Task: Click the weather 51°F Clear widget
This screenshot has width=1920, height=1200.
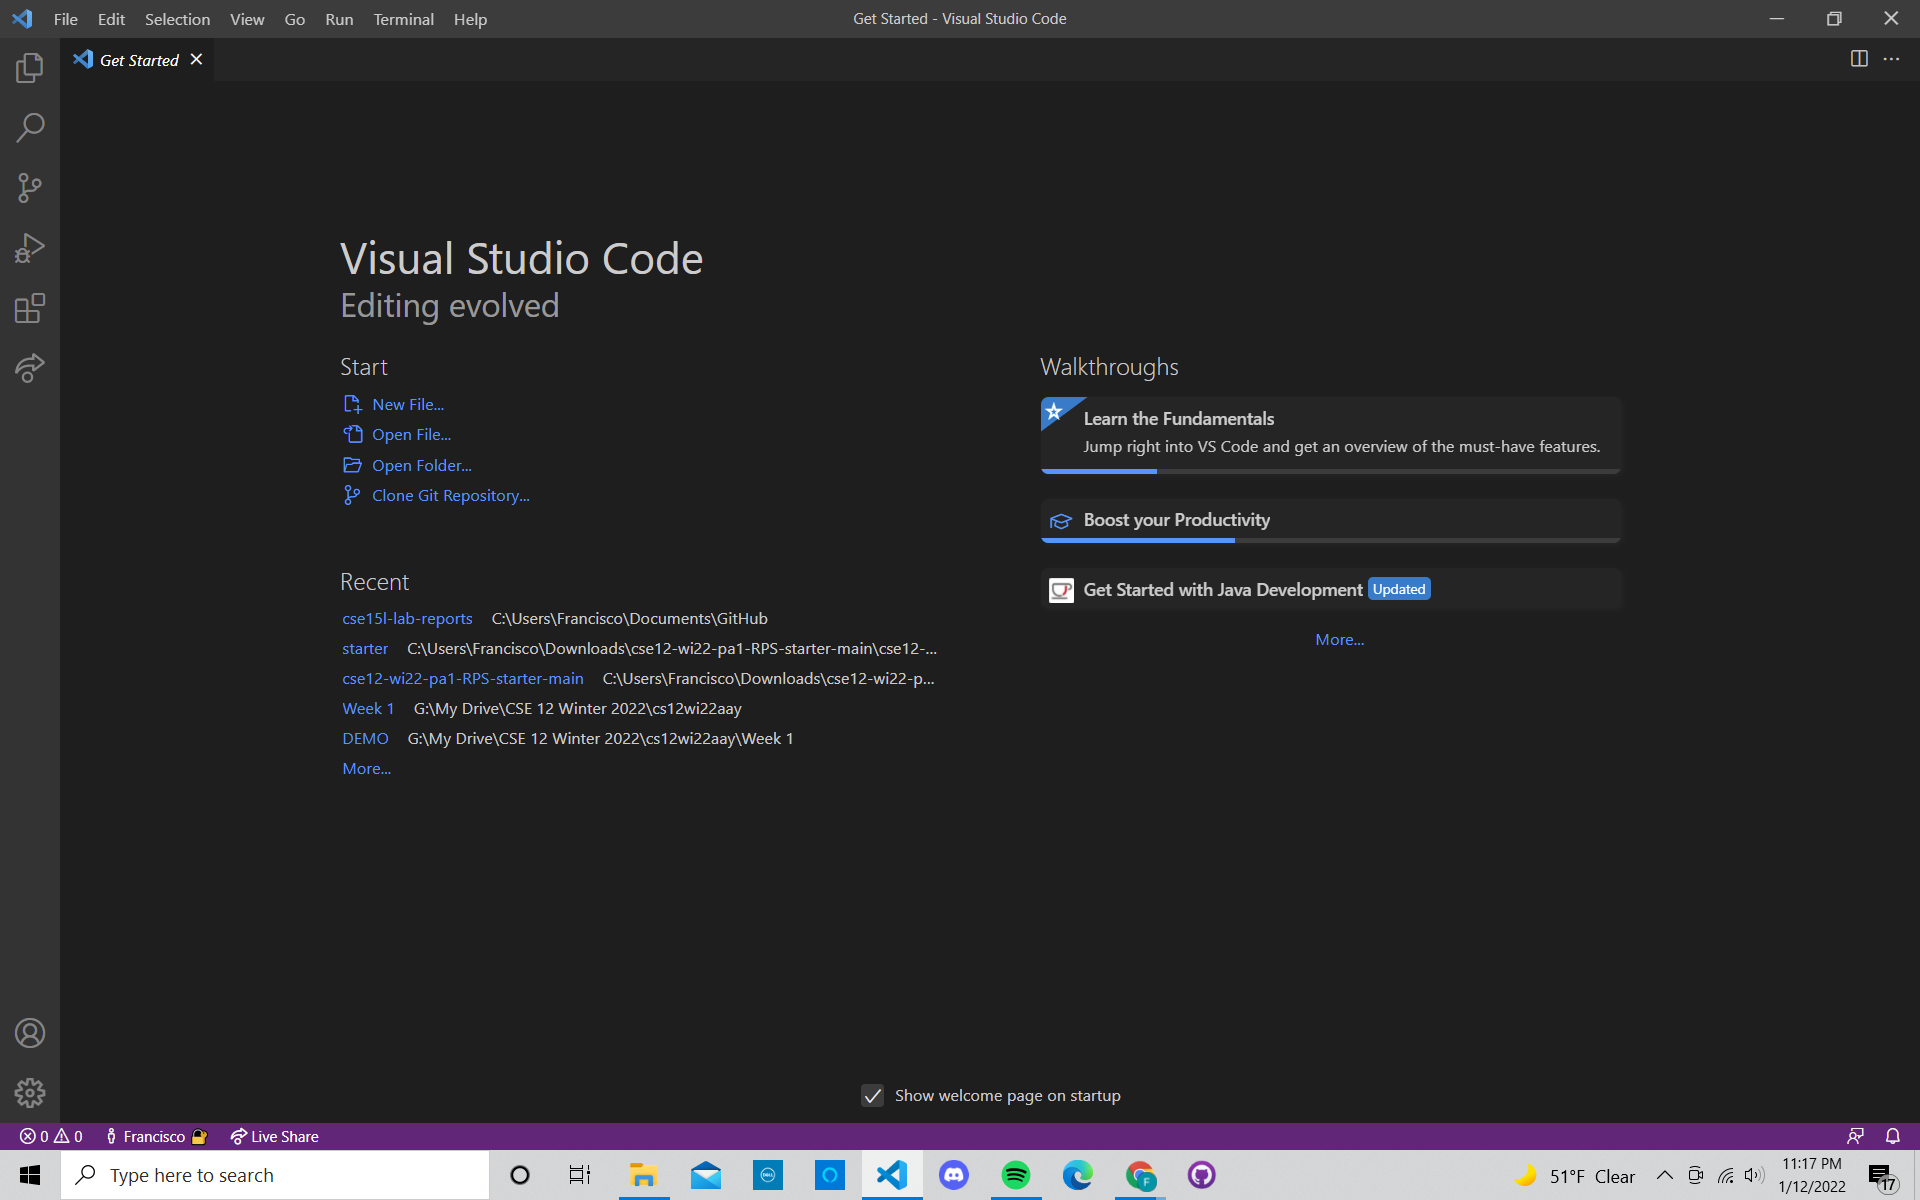Action: tap(1575, 1176)
